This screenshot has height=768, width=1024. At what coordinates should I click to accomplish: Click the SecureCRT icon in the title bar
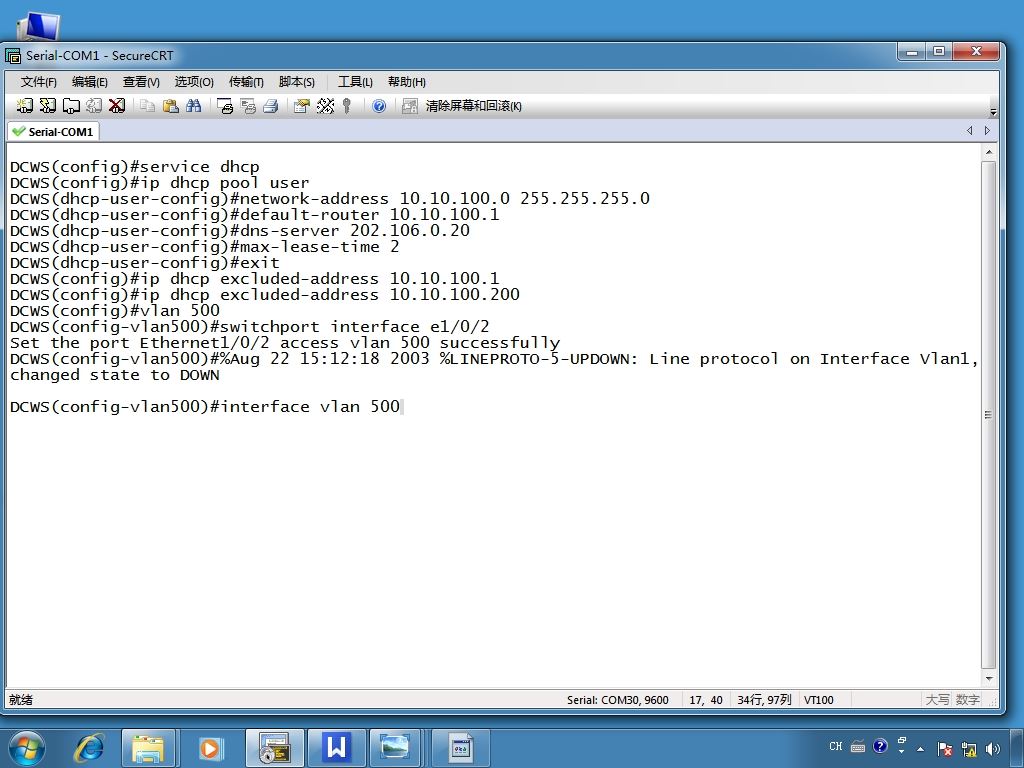[13, 56]
